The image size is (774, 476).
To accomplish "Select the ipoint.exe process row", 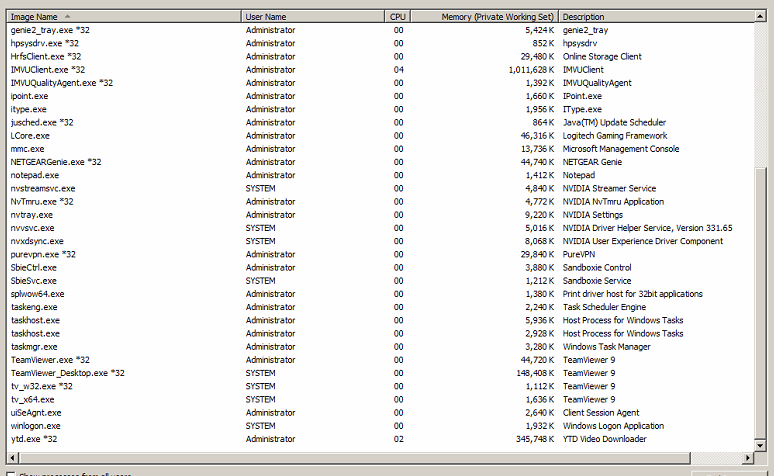I will click(380, 96).
